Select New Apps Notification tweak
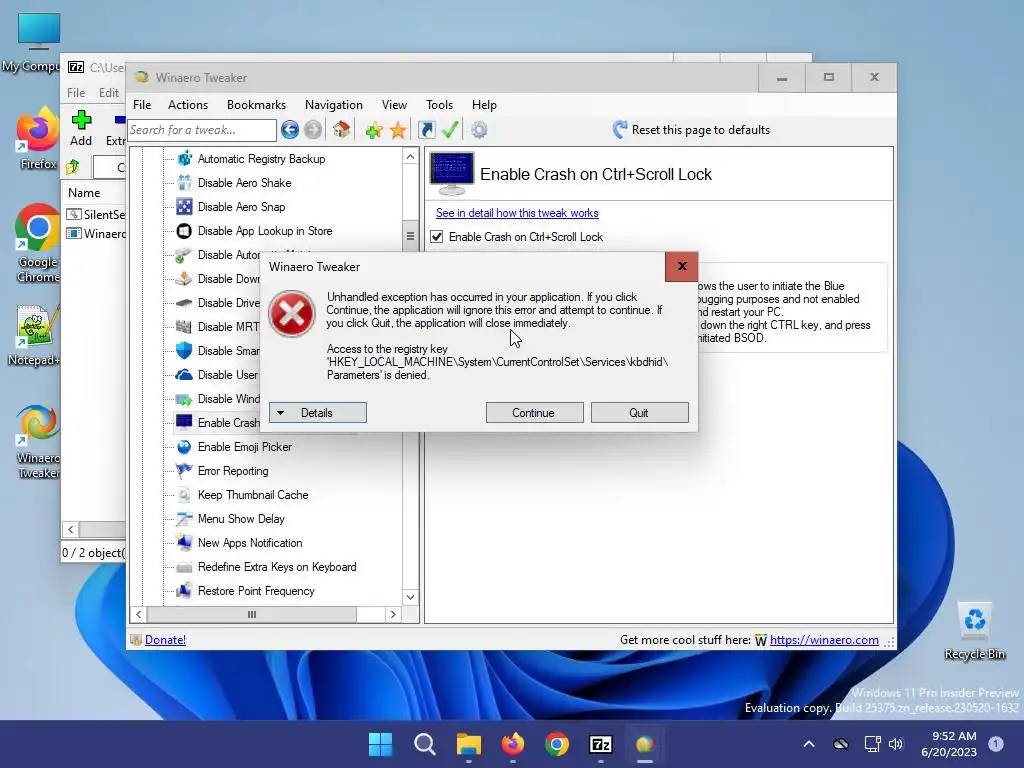 (x=249, y=543)
